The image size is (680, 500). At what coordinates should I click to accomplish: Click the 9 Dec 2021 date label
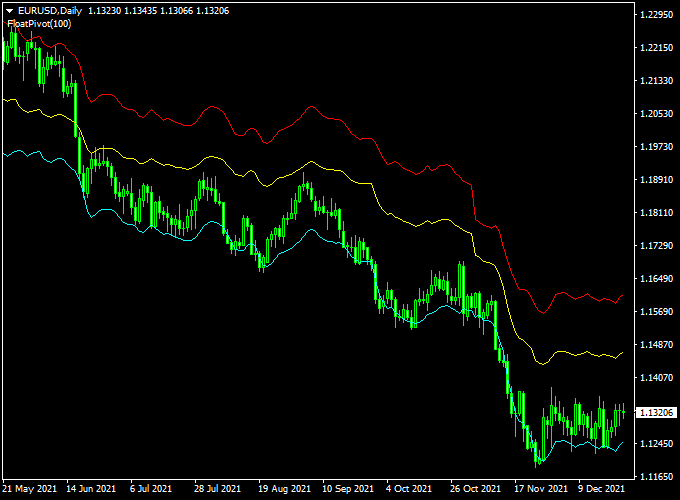pos(601,489)
